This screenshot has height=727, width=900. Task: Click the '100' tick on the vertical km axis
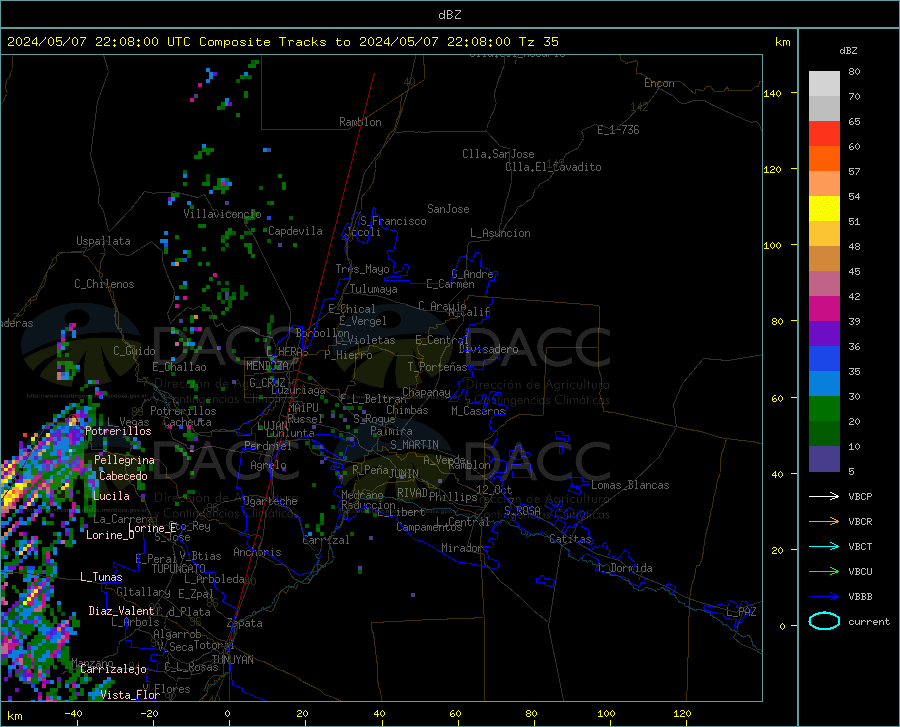[x=772, y=246]
